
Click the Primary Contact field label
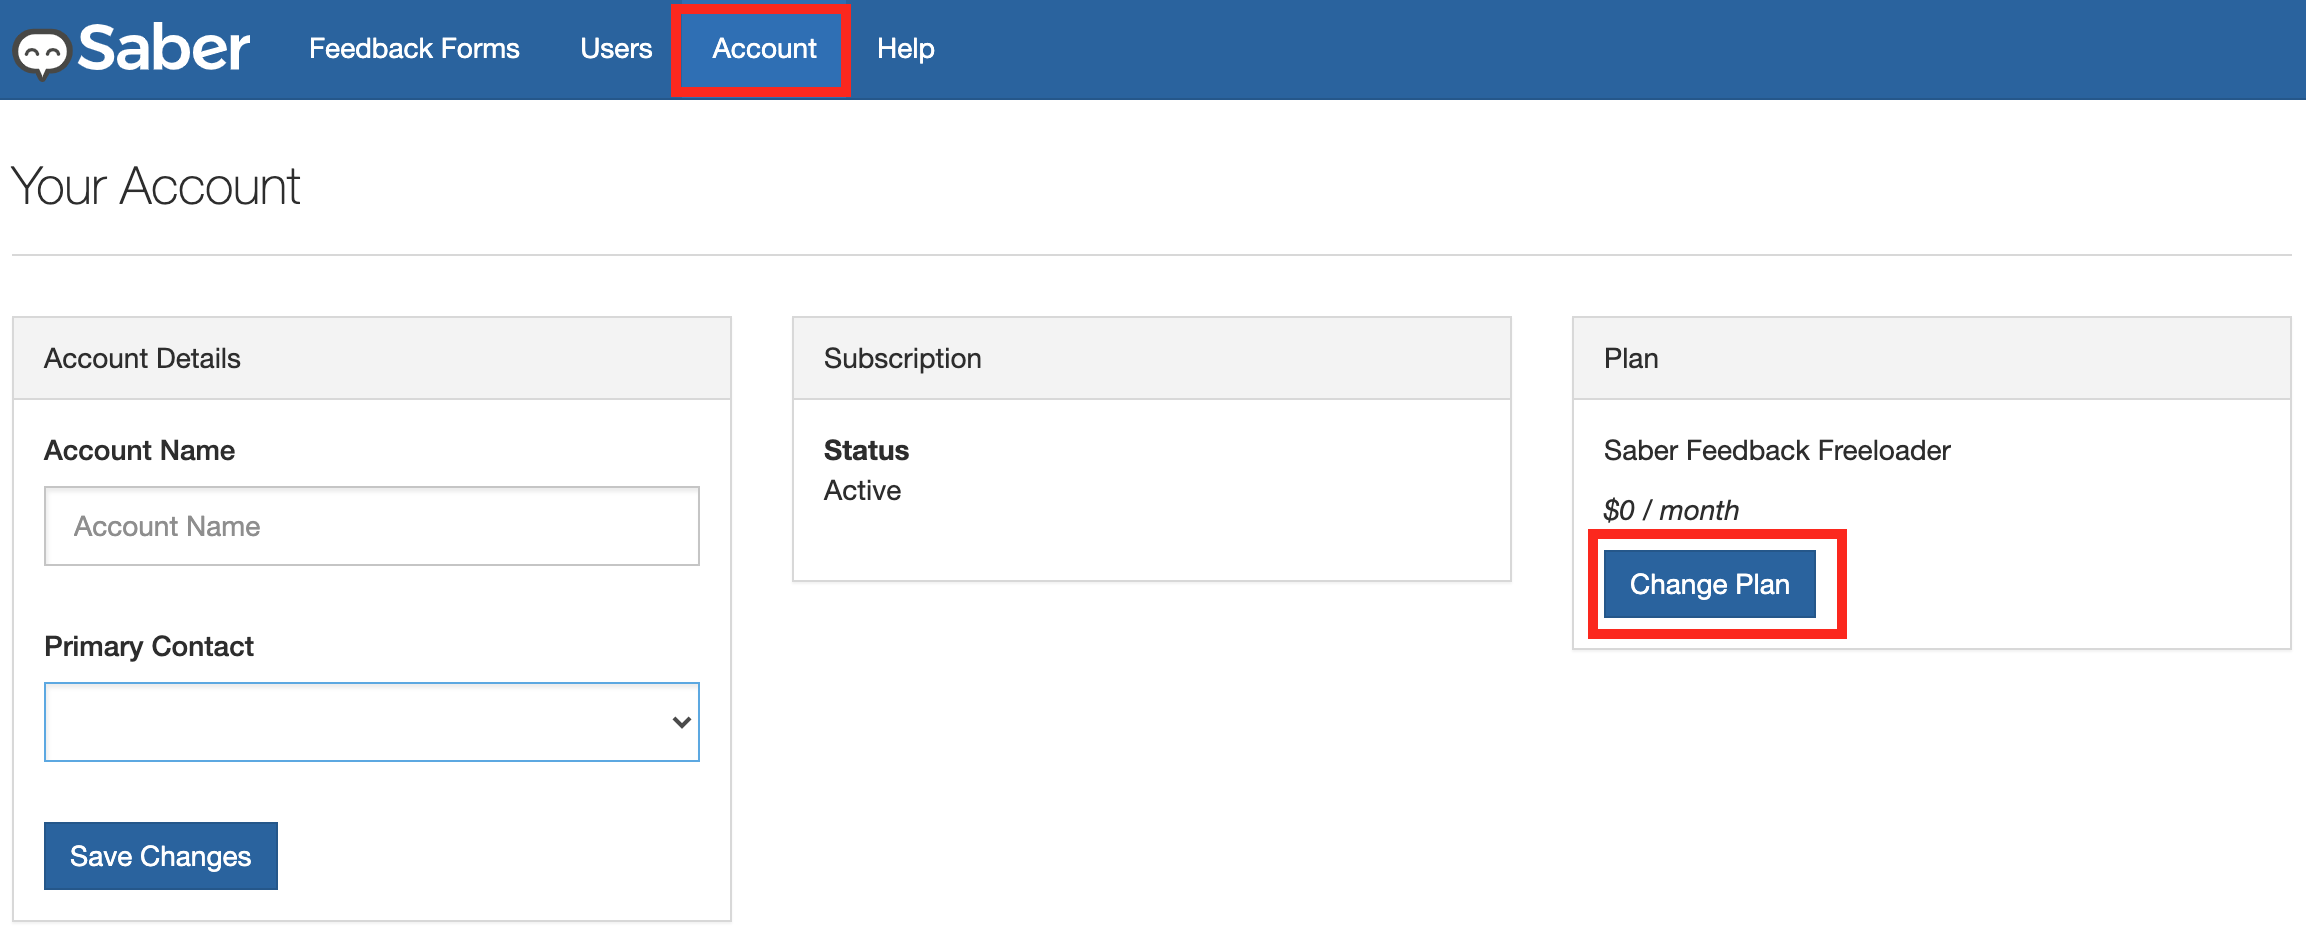click(x=149, y=647)
